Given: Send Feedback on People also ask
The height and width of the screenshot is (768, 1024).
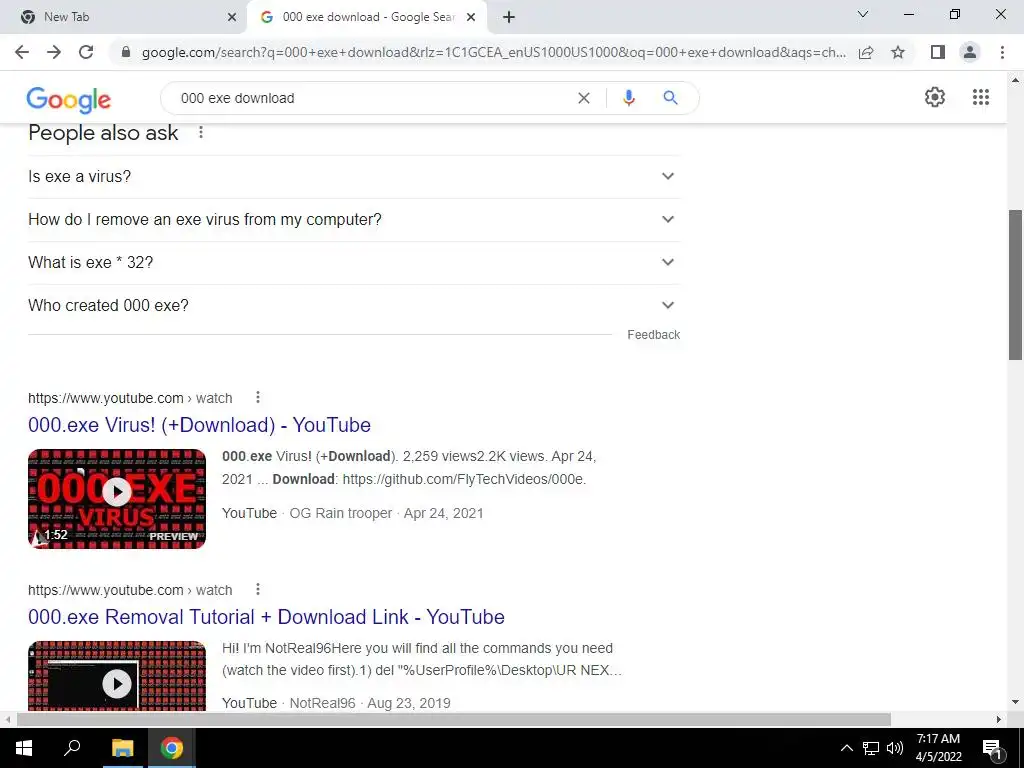Looking at the screenshot, I should (x=654, y=335).
